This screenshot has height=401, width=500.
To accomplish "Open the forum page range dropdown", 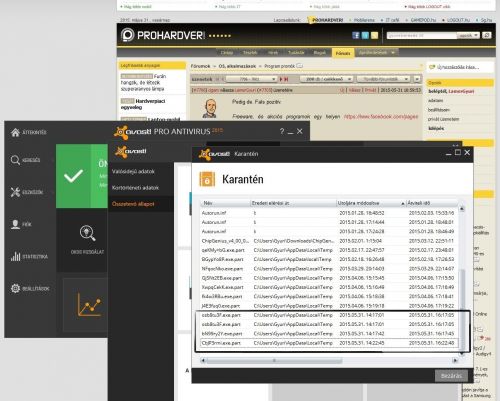I will [251, 79].
